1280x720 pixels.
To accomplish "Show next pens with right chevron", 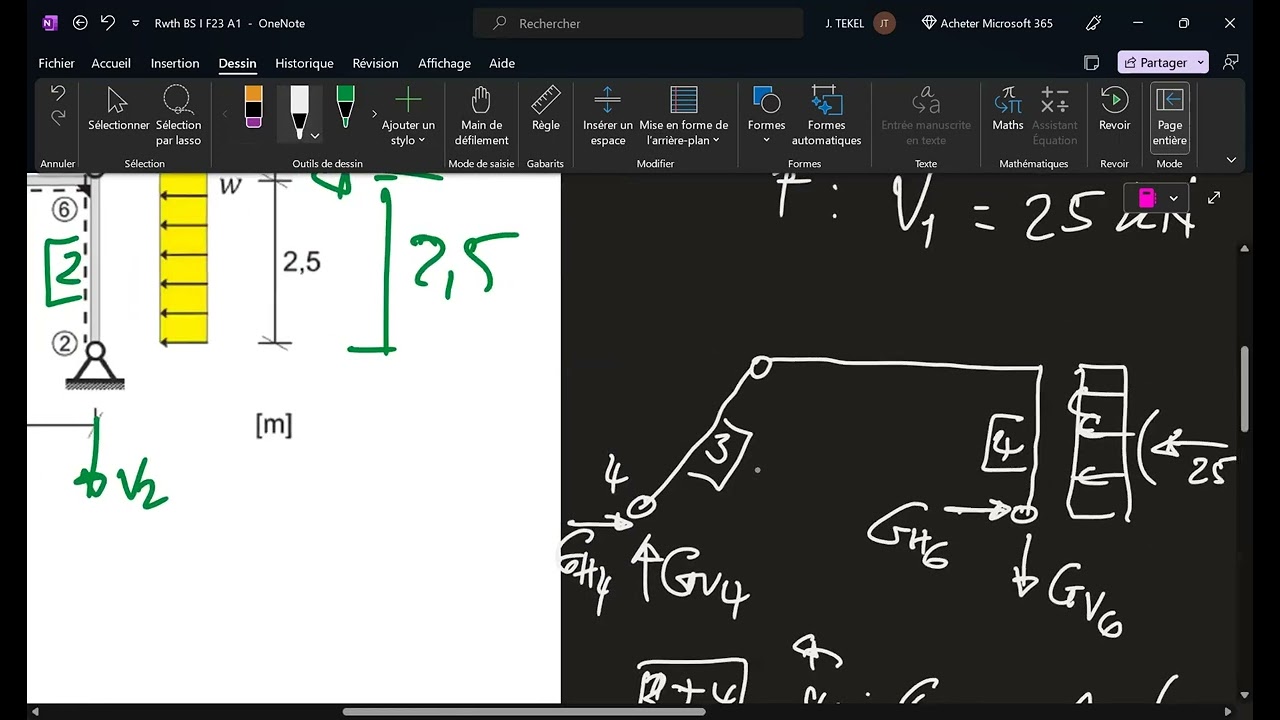I will click(374, 114).
